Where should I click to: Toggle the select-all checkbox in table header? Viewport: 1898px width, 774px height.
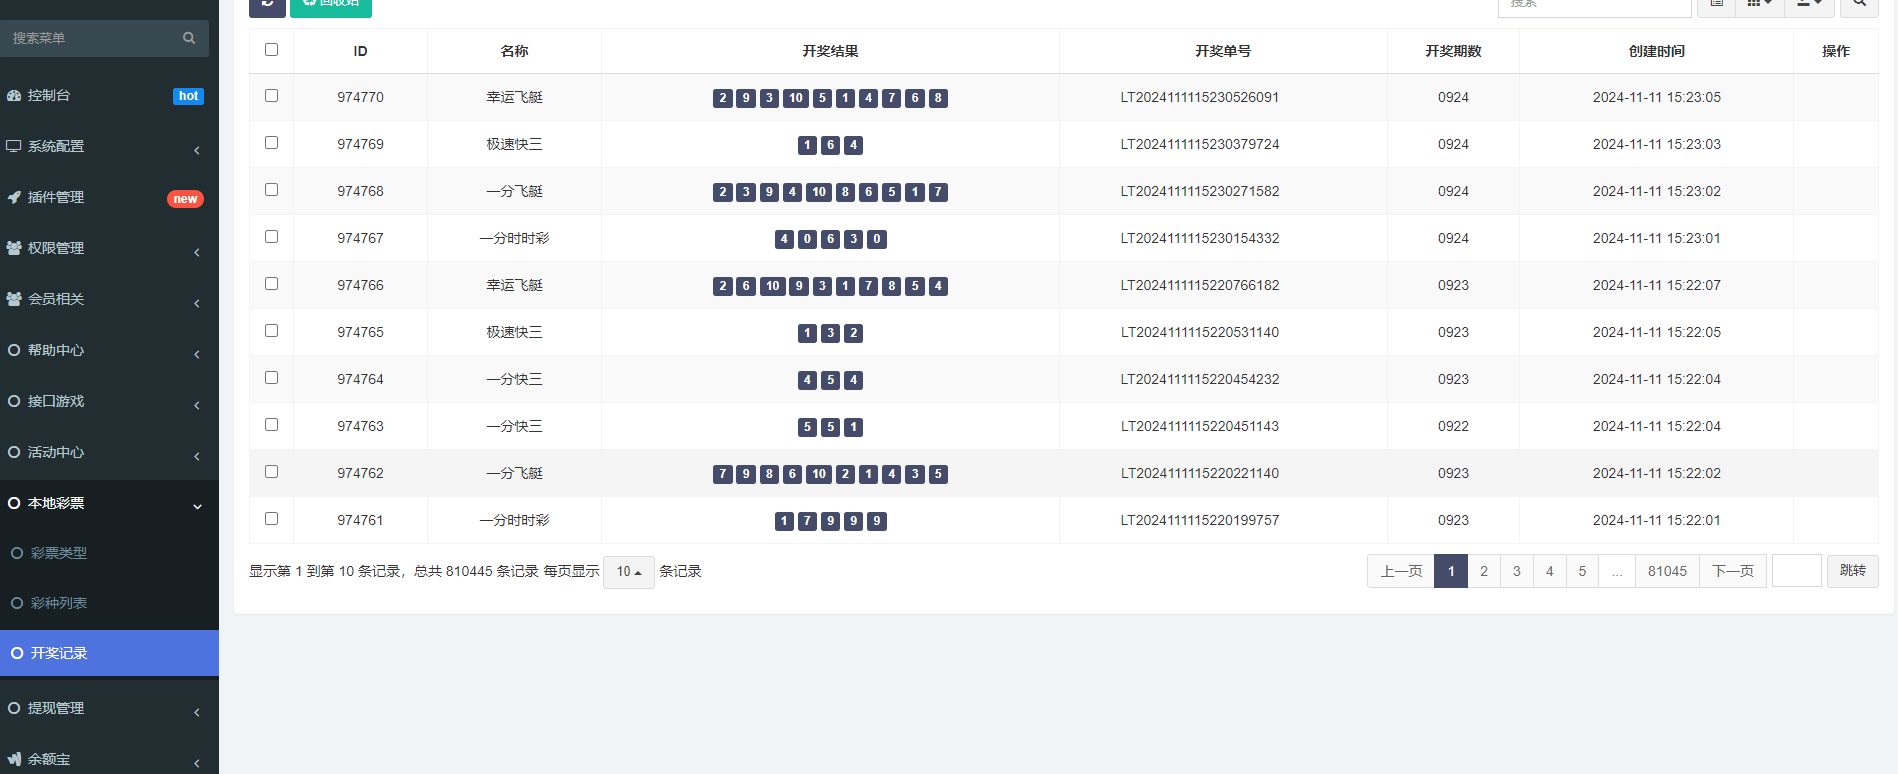pos(271,50)
